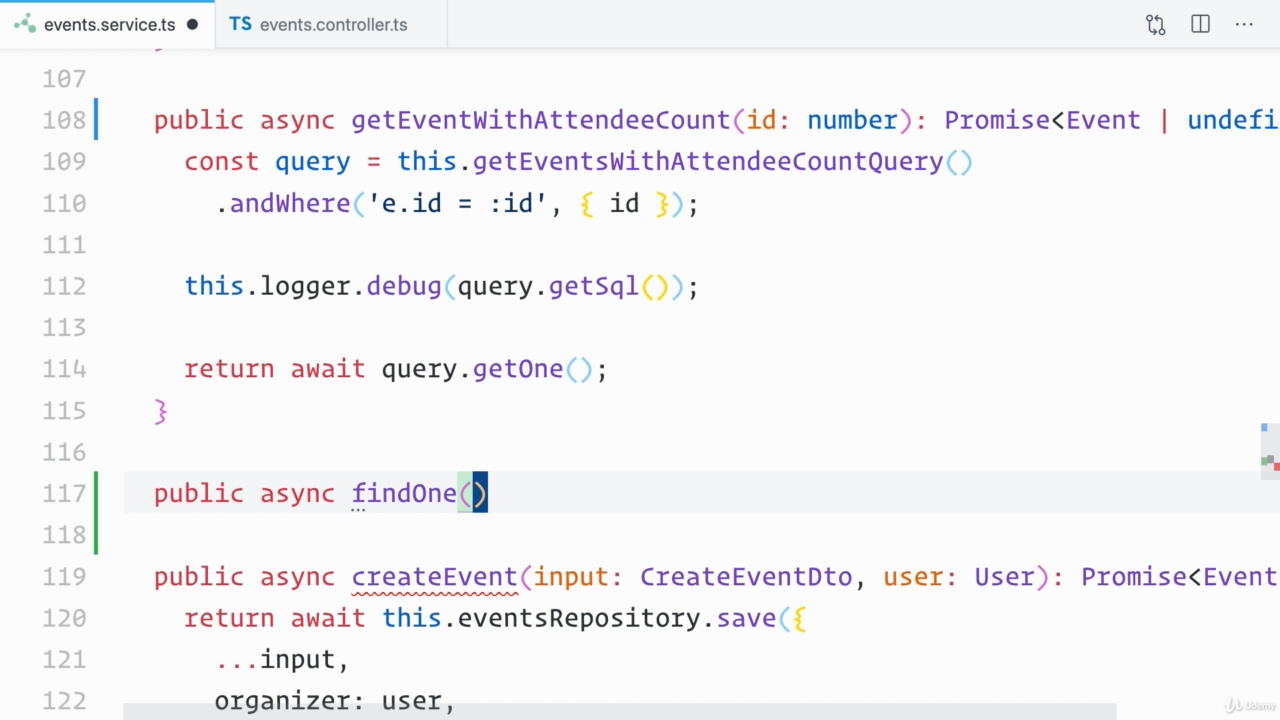Click the Udemy logo in the corner
The height and width of the screenshot is (720, 1280).
coord(1250,705)
